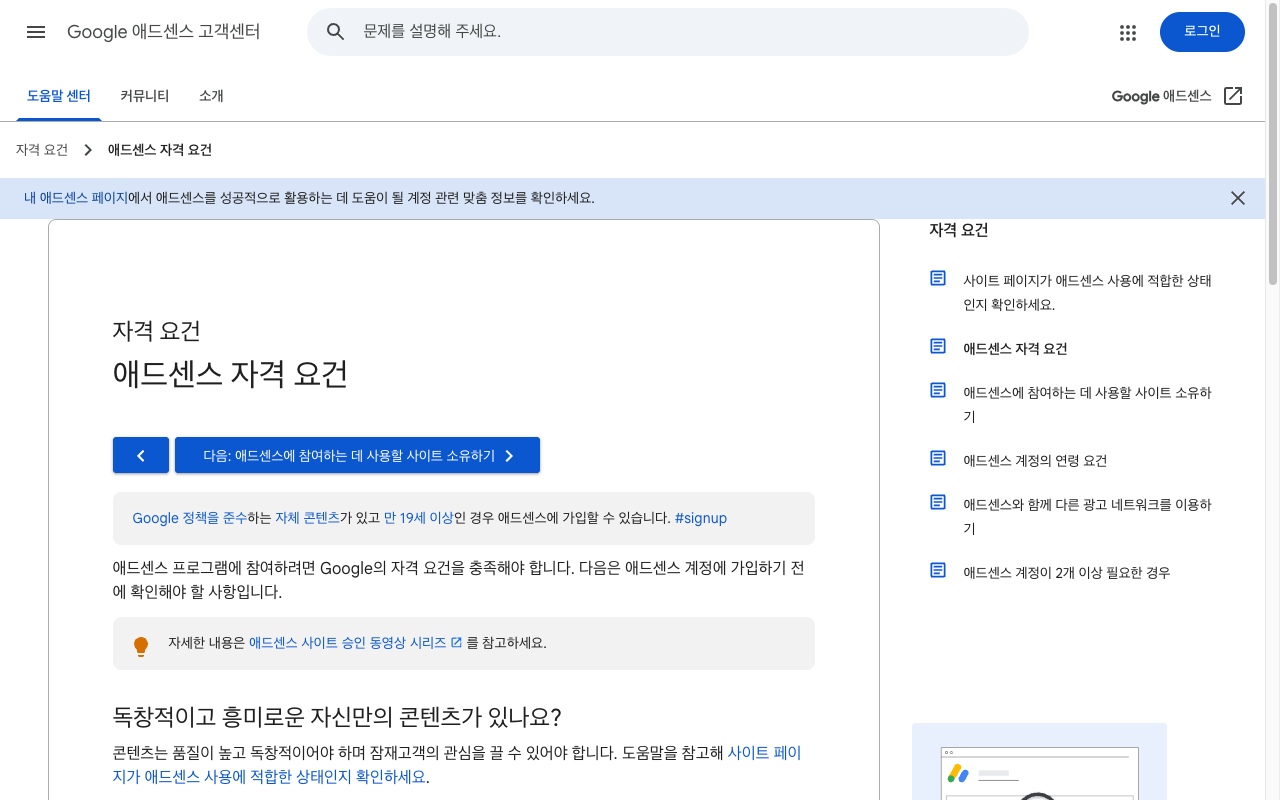Click the search magnifier icon
Viewport: 1280px width, 800px height.
336,32
